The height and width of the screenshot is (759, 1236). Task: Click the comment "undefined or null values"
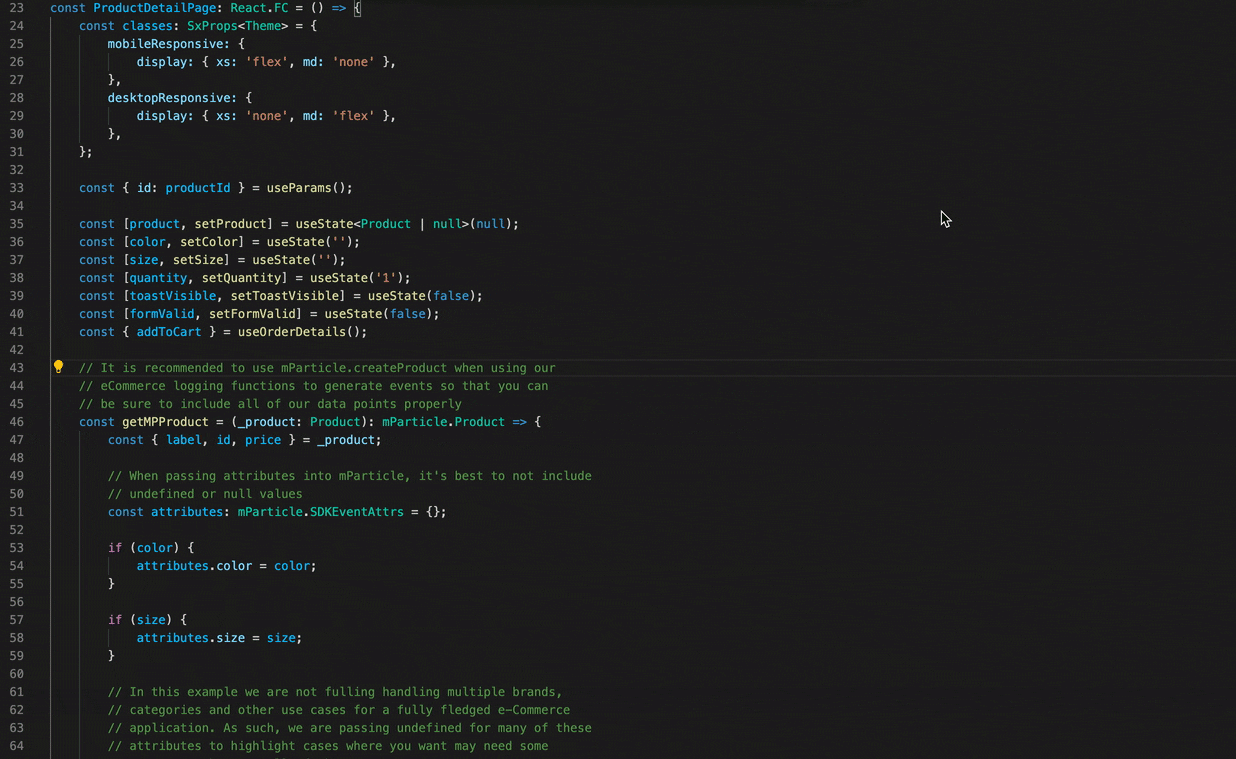(205, 494)
